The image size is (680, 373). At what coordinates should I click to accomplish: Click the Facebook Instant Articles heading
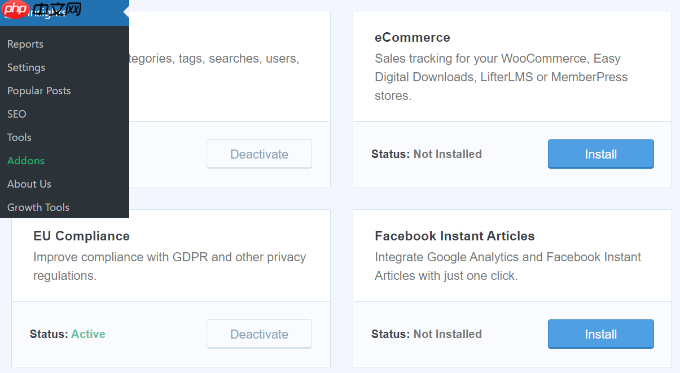(x=454, y=236)
